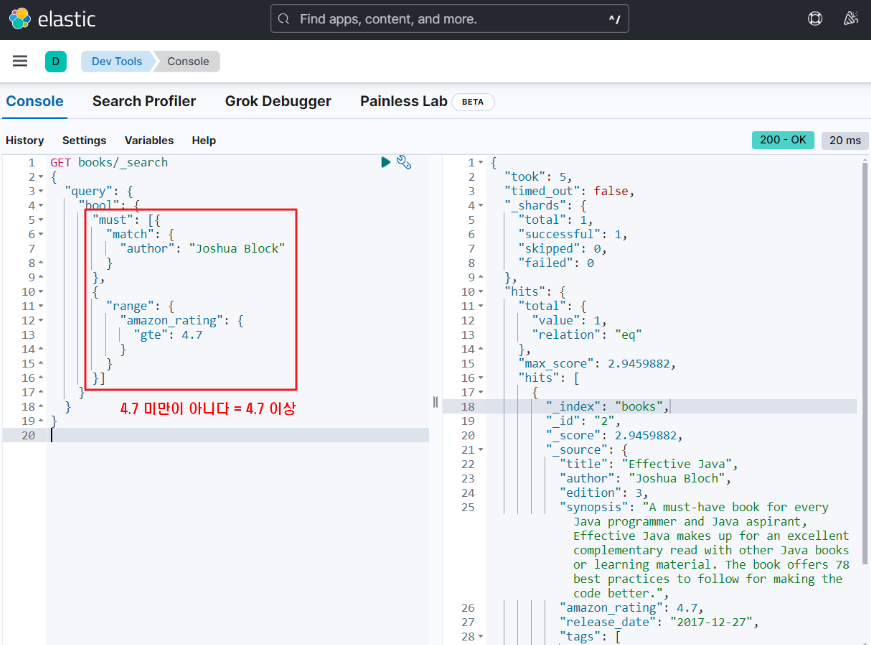Collapse response "tags" fold arrow on line 28

point(481,636)
